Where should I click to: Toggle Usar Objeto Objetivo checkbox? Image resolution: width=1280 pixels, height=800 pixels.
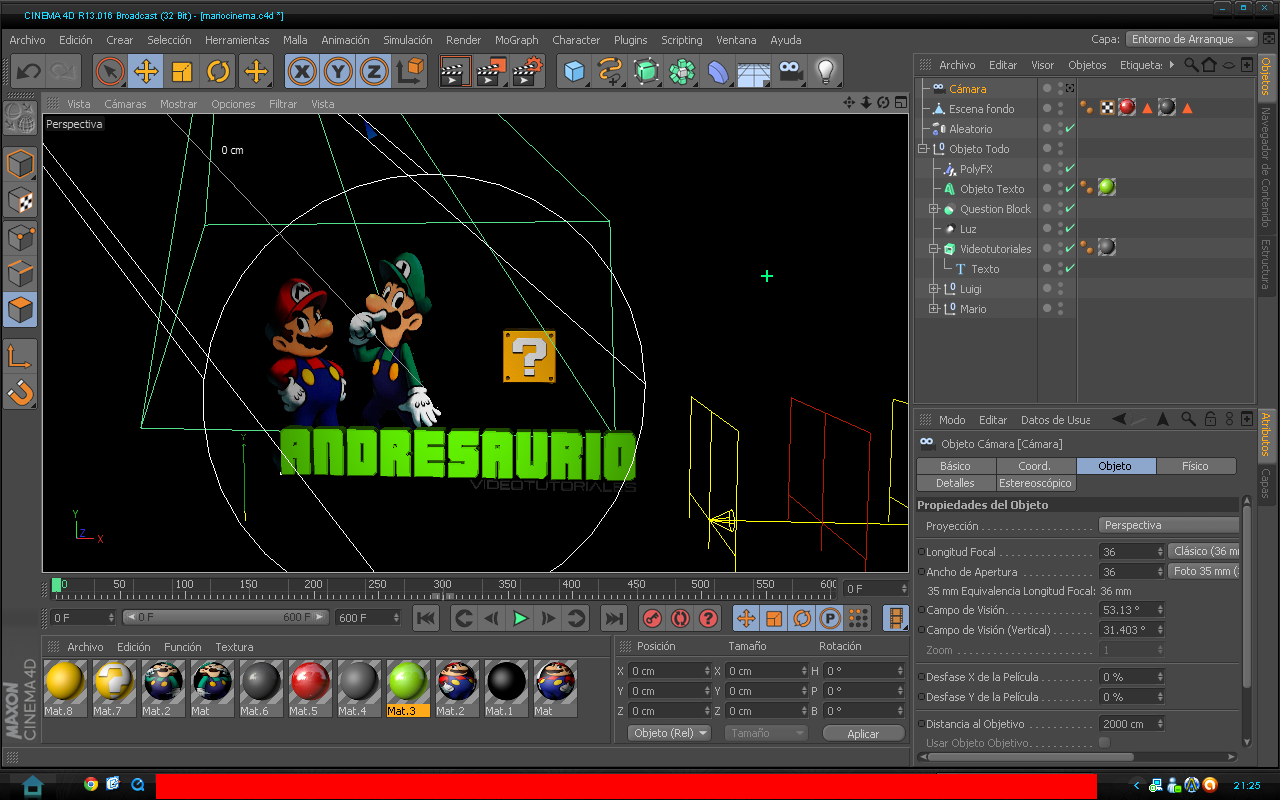[x=1104, y=742]
